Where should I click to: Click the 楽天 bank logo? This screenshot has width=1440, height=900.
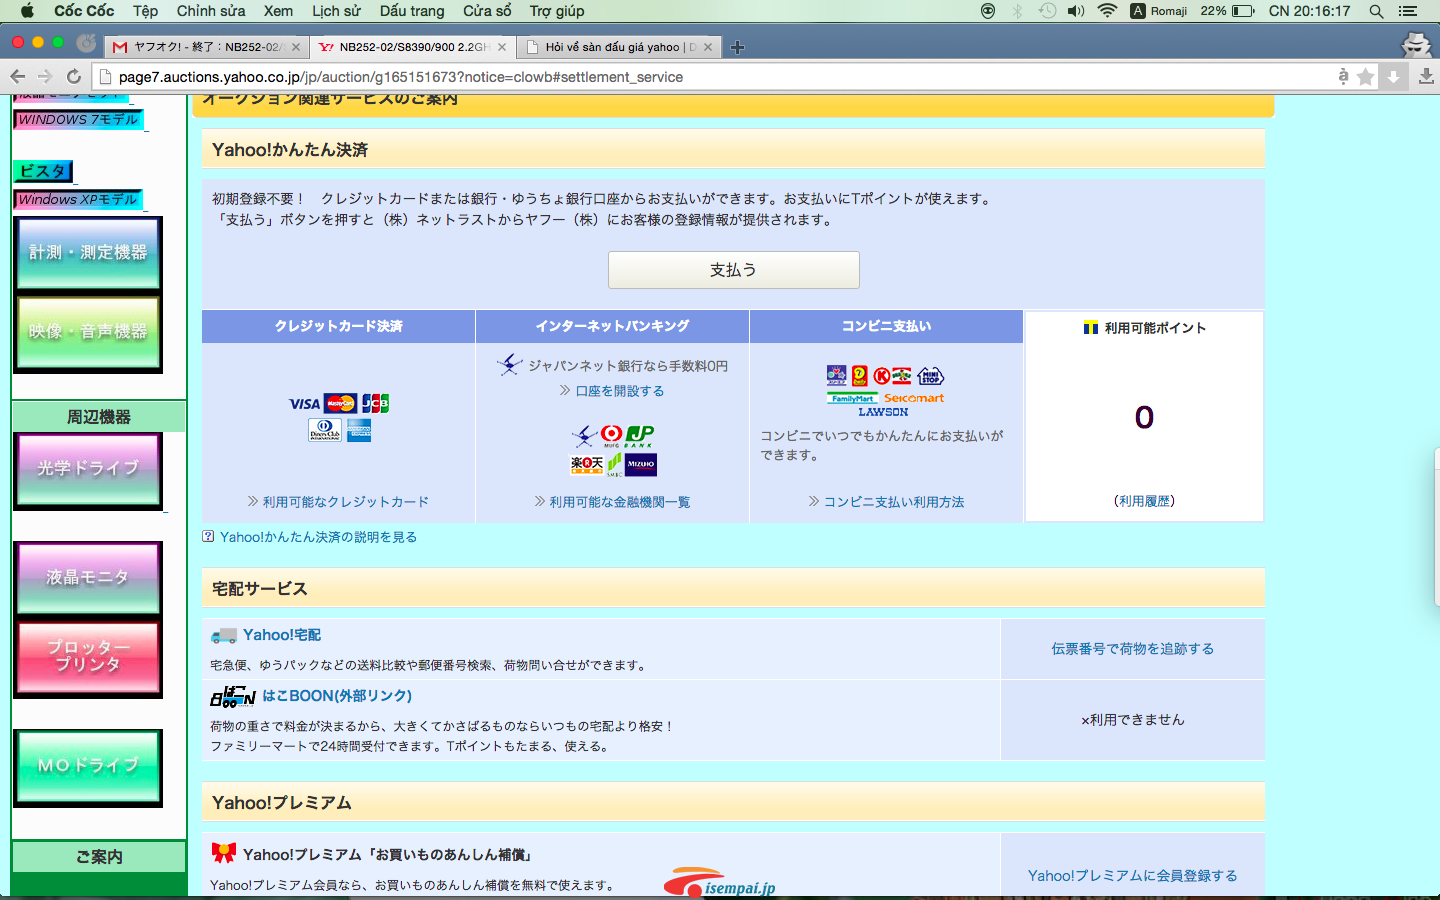point(587,464)
